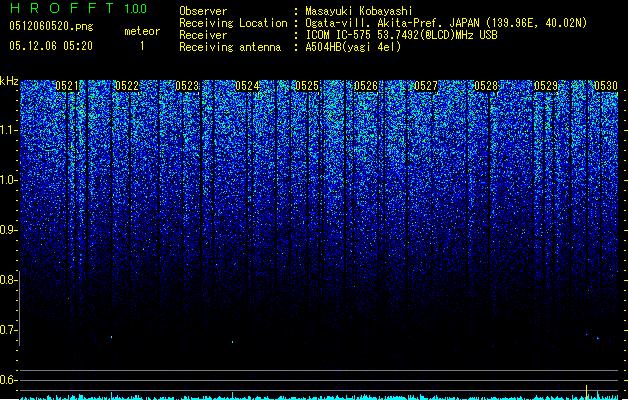
Task: Click the 0523 time marker
Action: pos(187,86)
